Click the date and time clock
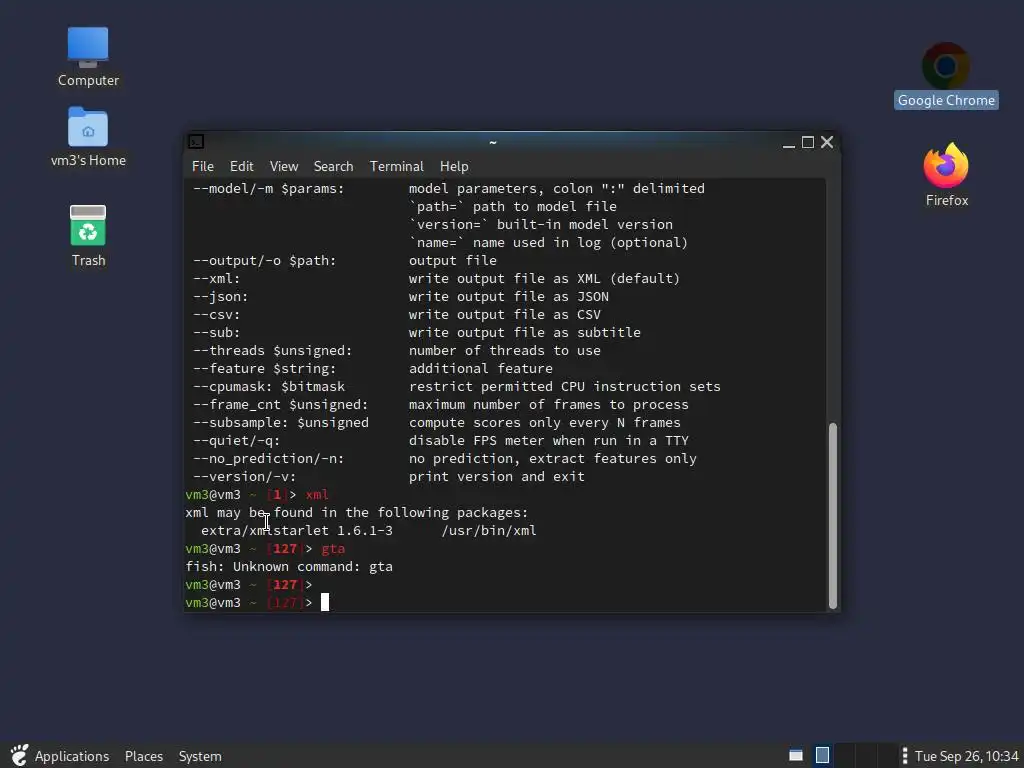The height and width of the screenshot is (768, 1024). click(x=967, y=756)
